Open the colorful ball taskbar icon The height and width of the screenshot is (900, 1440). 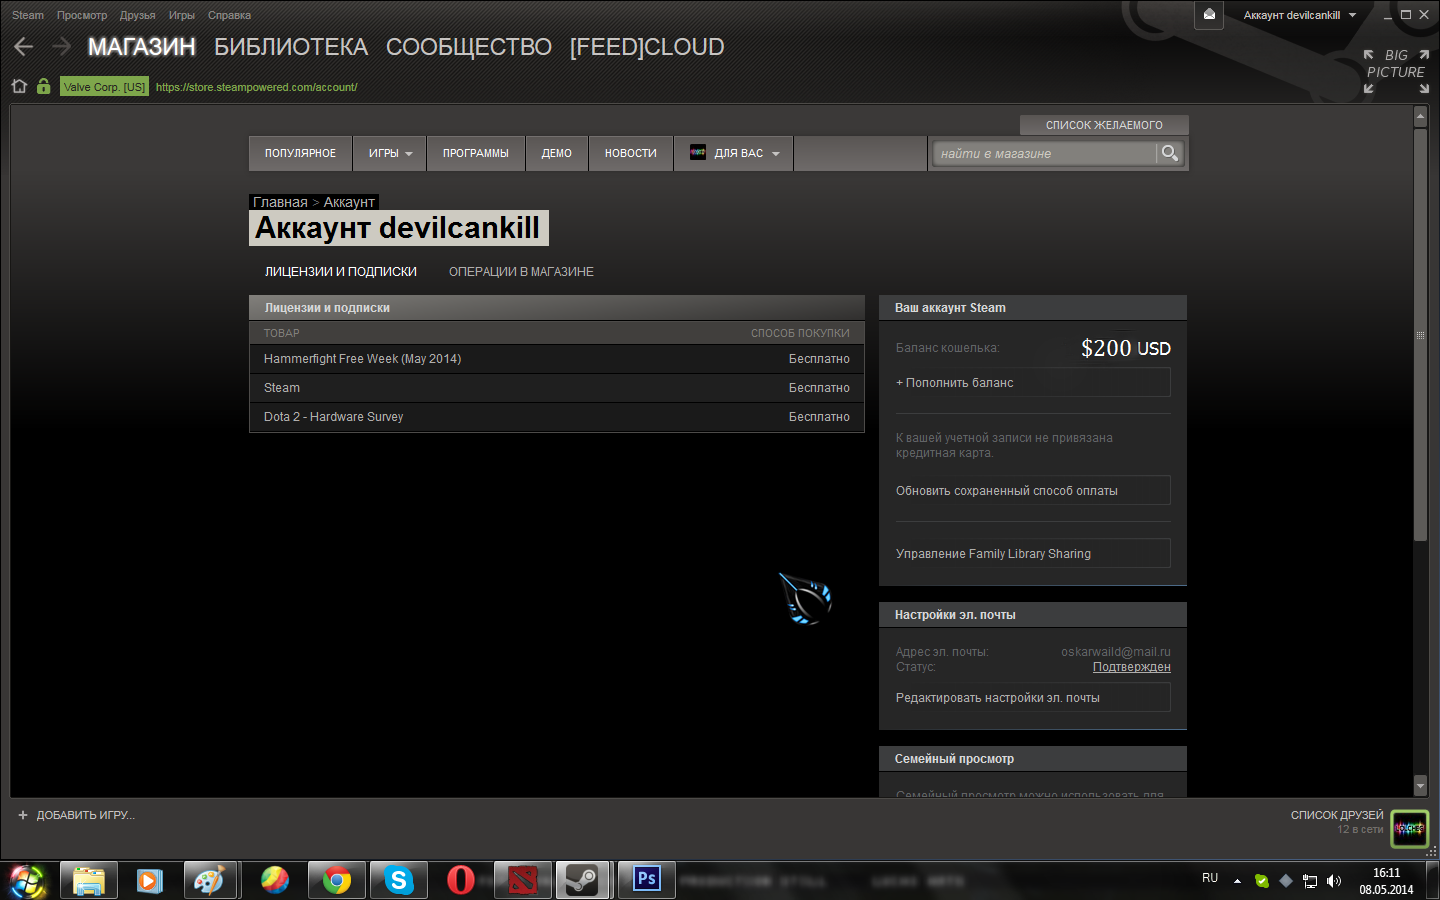274,880
